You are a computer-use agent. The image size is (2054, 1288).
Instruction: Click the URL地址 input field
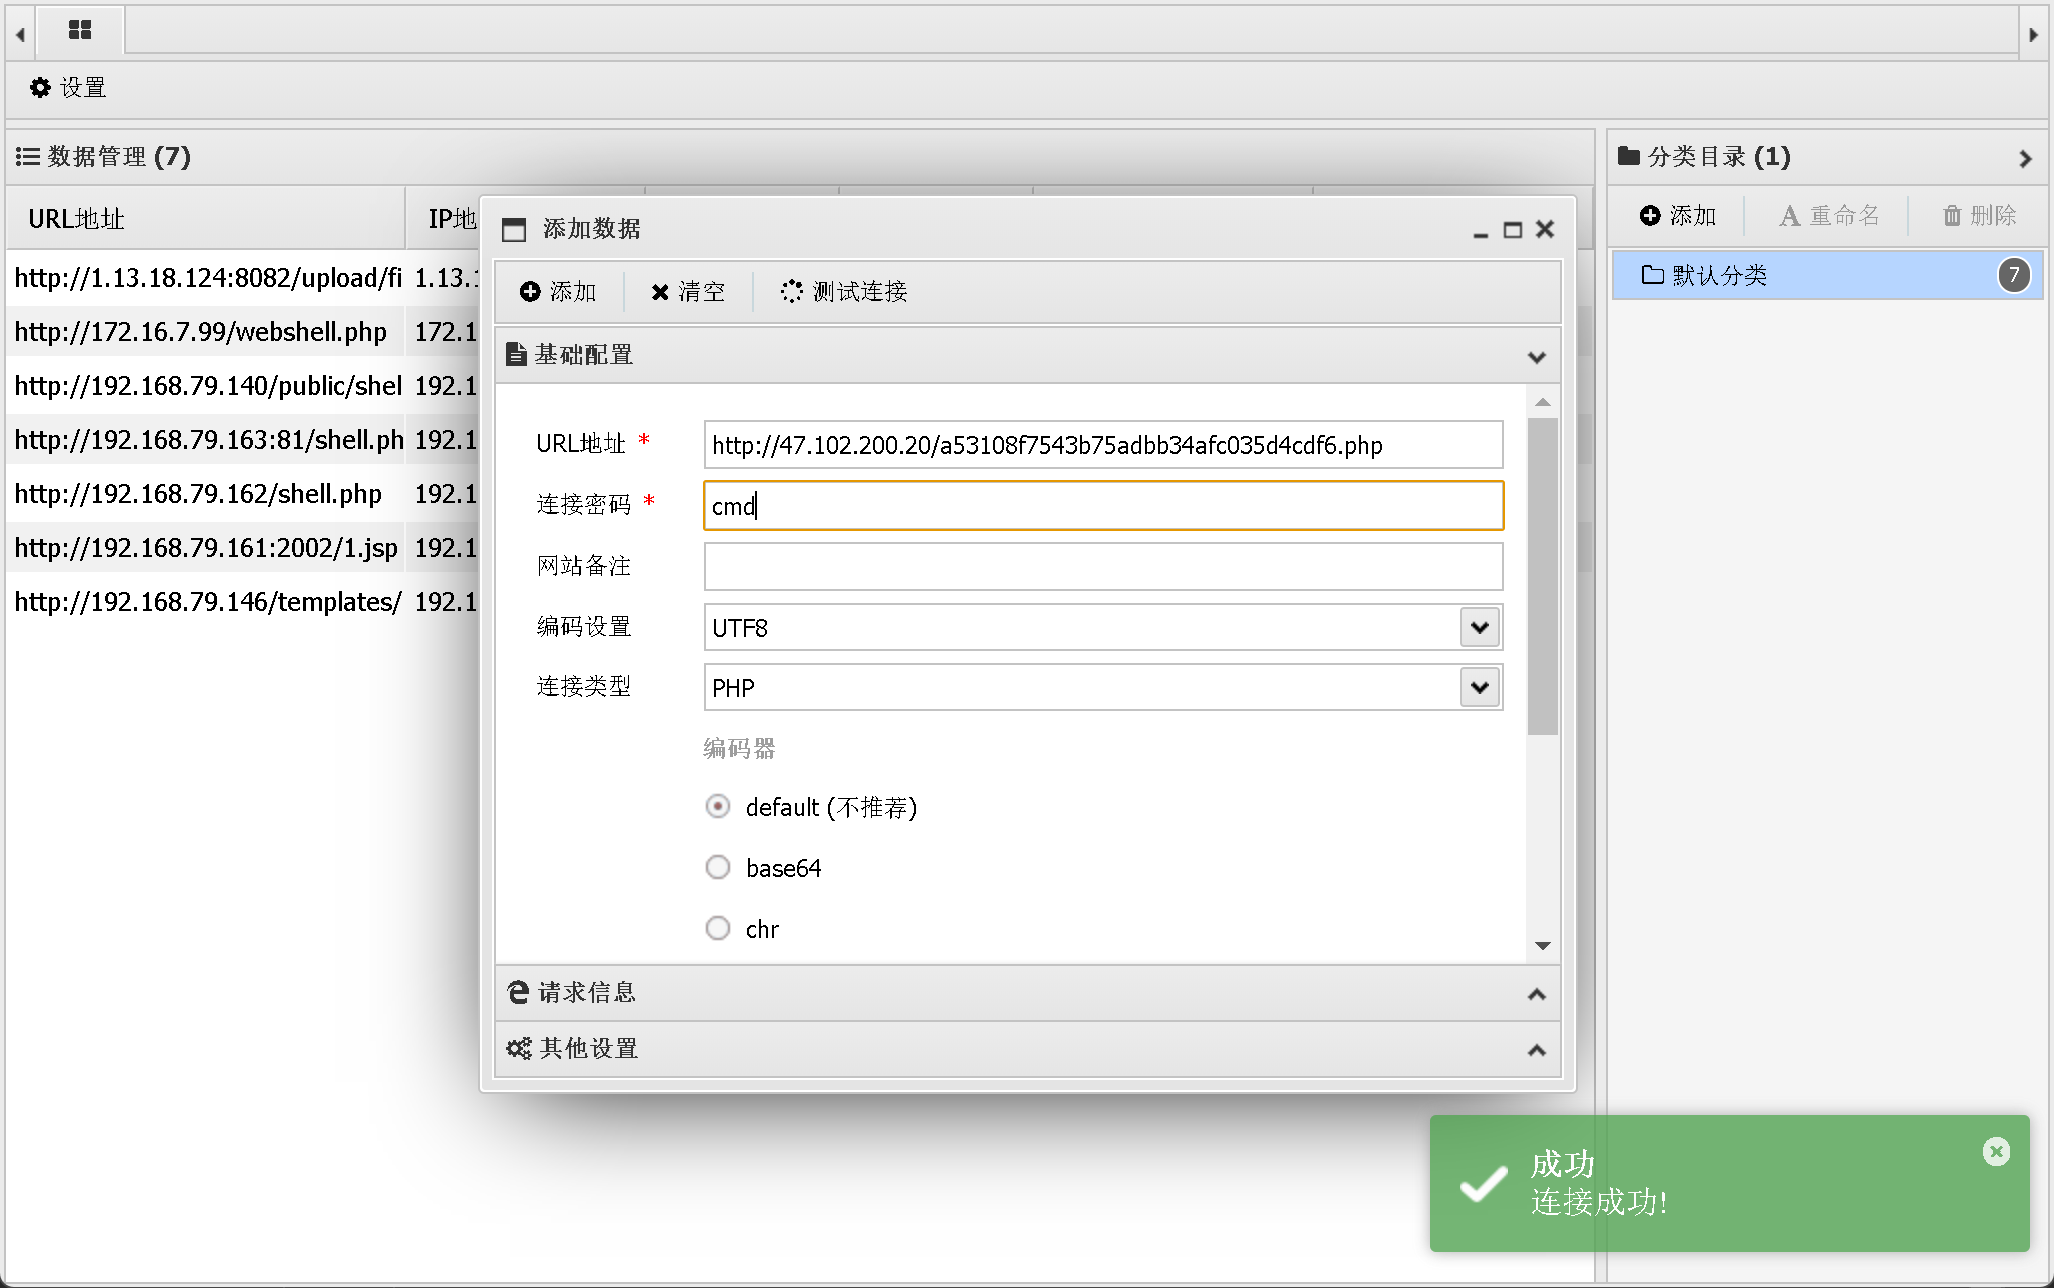(x=1103, y=445)
